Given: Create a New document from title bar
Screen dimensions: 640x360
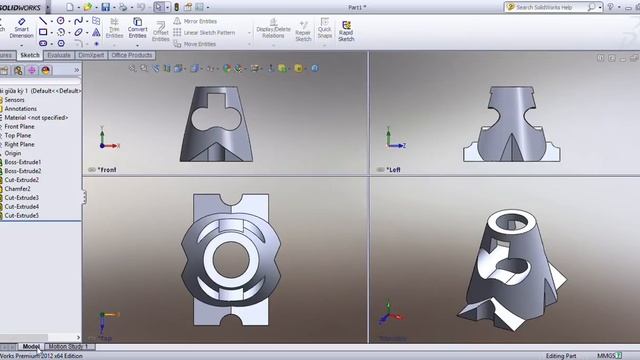Looking at the screenshot, I should (70, 7).
